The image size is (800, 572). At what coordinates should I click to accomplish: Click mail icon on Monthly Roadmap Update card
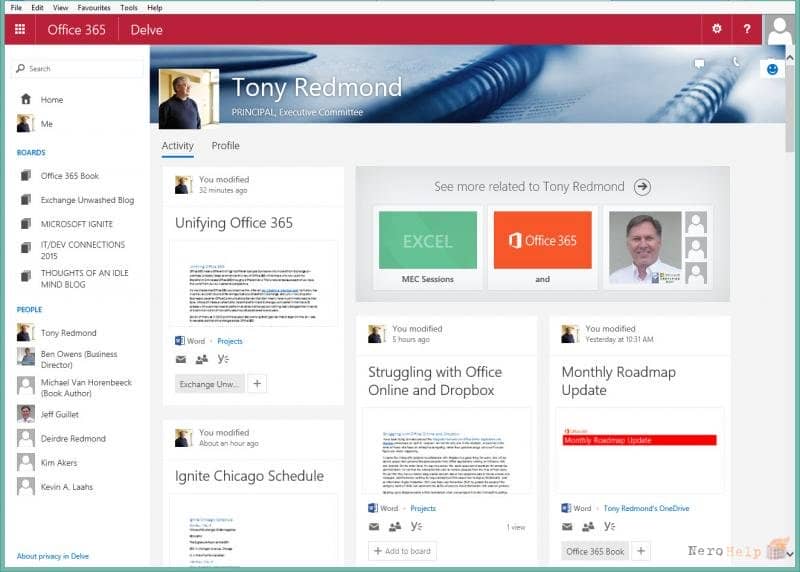567,527
